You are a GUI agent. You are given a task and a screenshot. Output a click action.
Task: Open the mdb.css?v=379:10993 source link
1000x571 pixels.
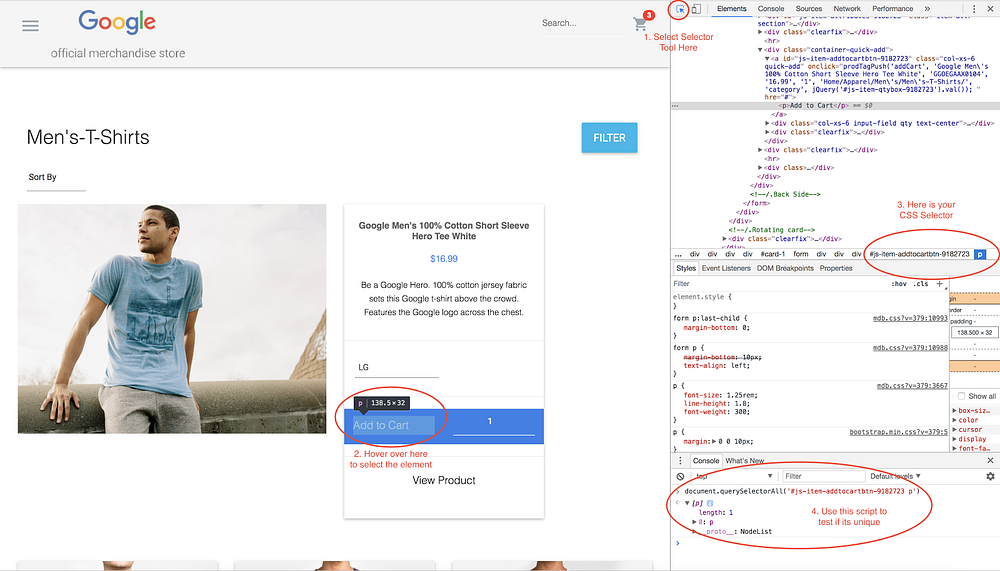[x=910, y=318]
